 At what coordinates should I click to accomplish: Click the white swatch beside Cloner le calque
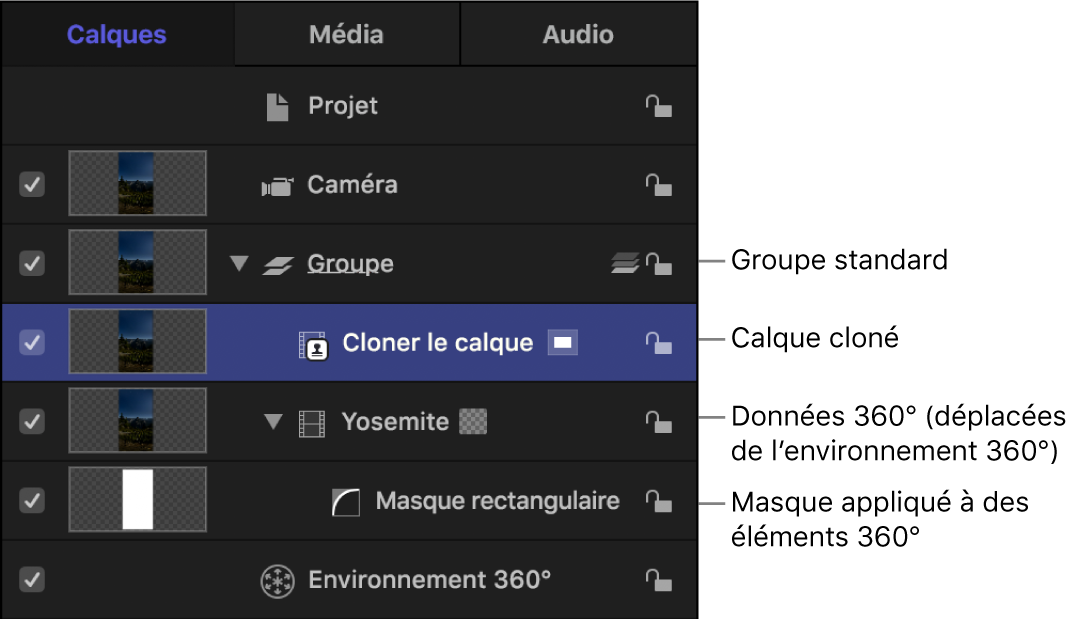pyautogui.click(x=562, y=342)
